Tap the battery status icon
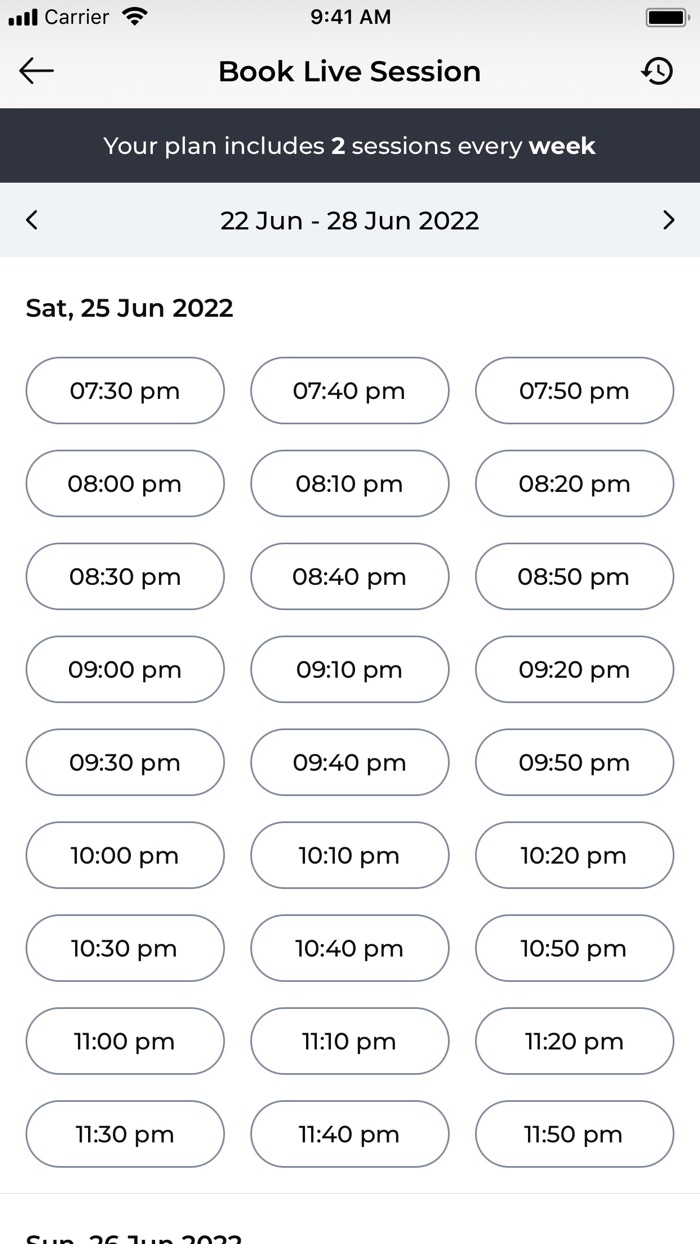Viewport: 700px width, 1244px height. pyautogui.click(x=666, y=17)
